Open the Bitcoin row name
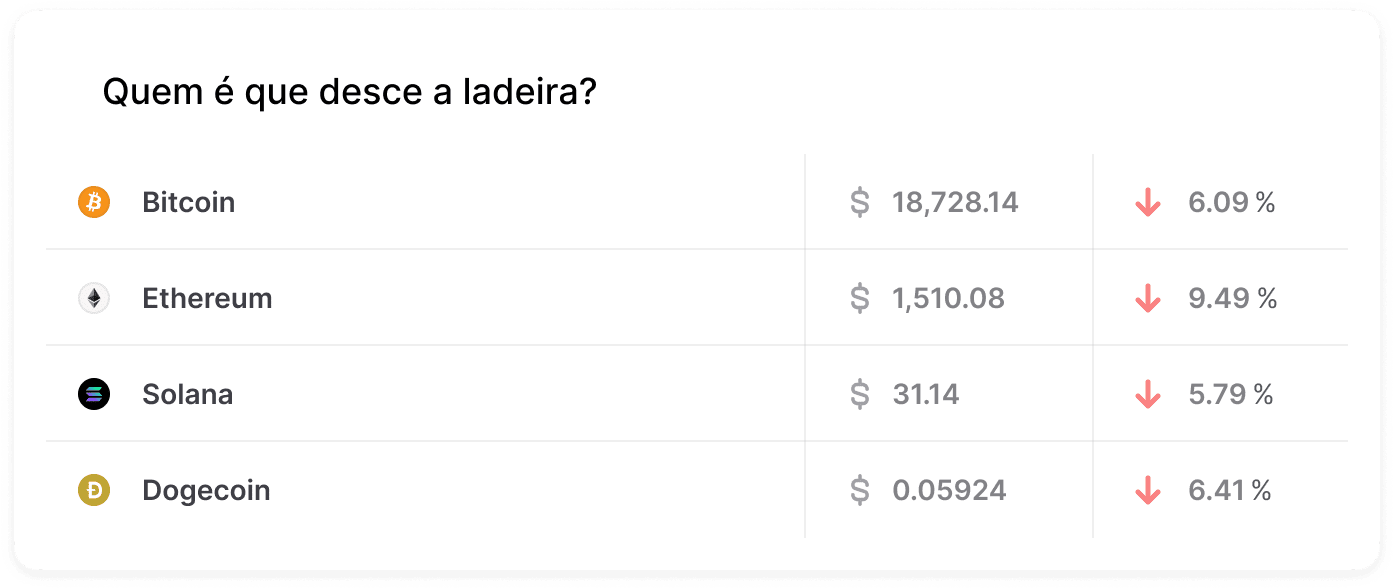Screen dimensions: 1394x588 tap(188, 203)
